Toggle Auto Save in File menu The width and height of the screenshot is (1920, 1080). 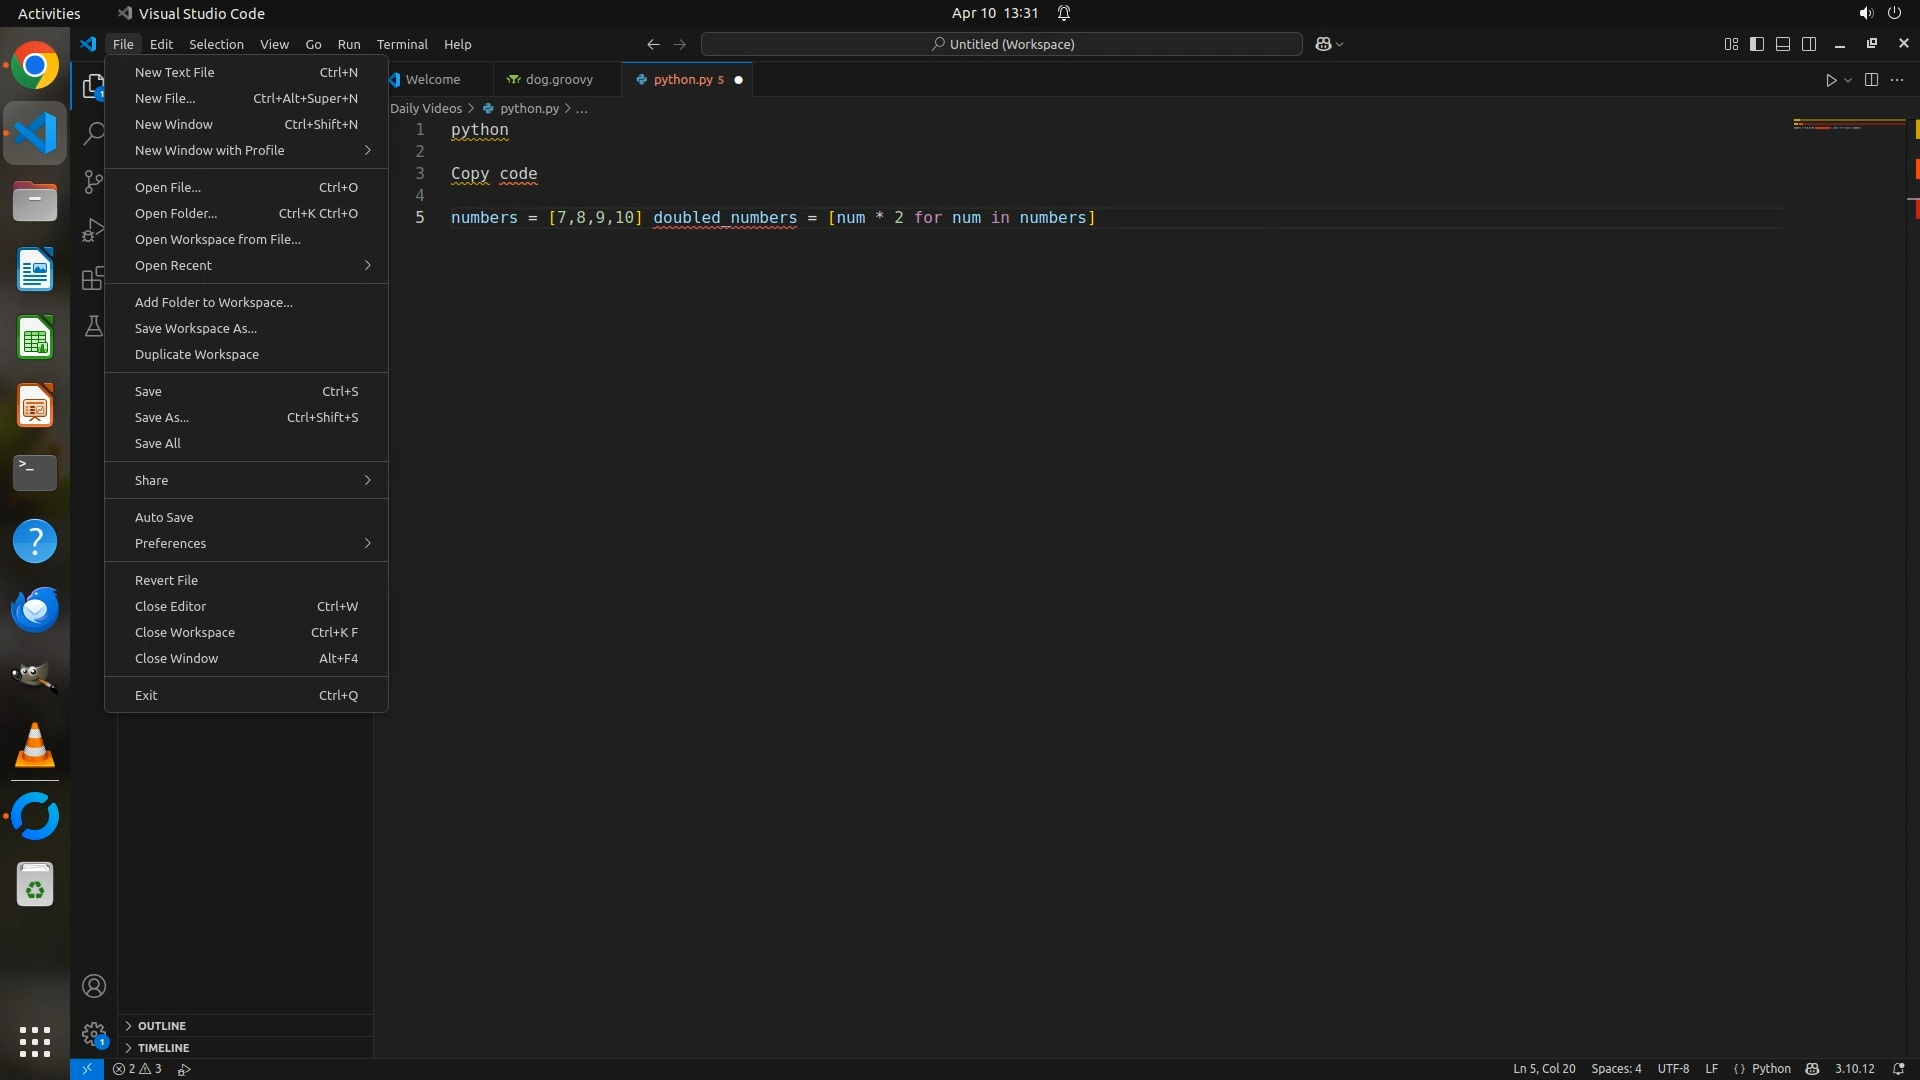point(164,517)
